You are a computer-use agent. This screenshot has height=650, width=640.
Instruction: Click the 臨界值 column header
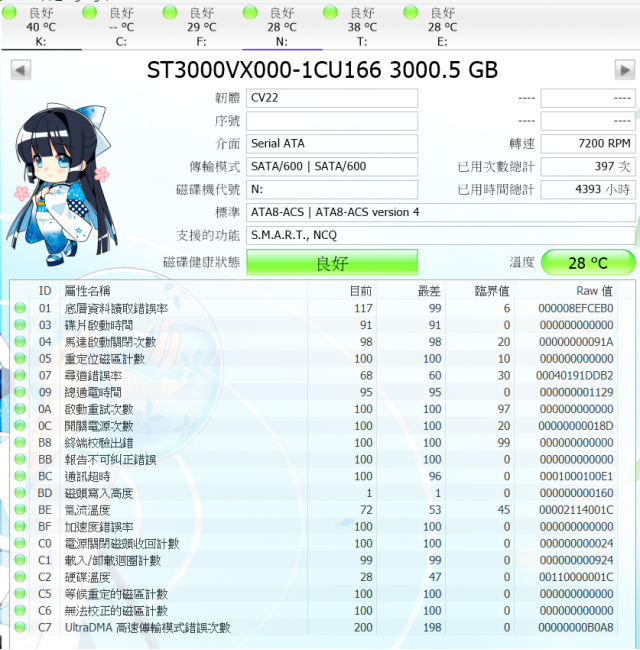click(480, 291)
